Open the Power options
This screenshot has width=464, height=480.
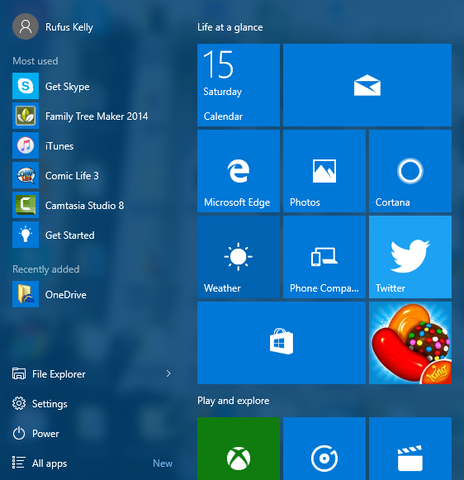(x=36, y=433)
